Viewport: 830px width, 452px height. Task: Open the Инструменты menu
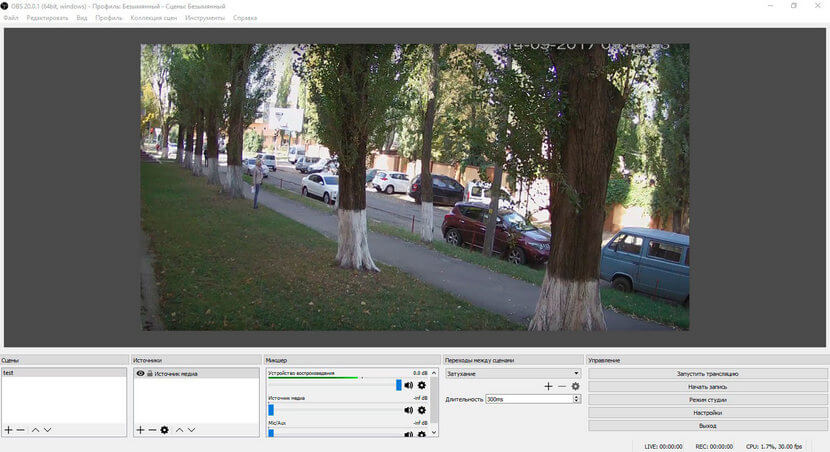(x=205, y=18)
